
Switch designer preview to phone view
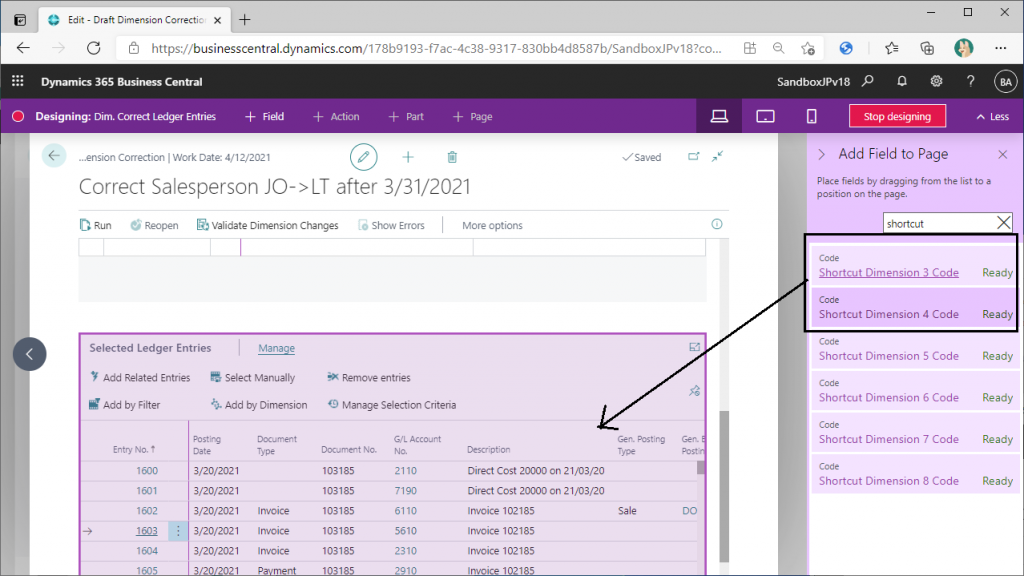[x=812, y=116]
